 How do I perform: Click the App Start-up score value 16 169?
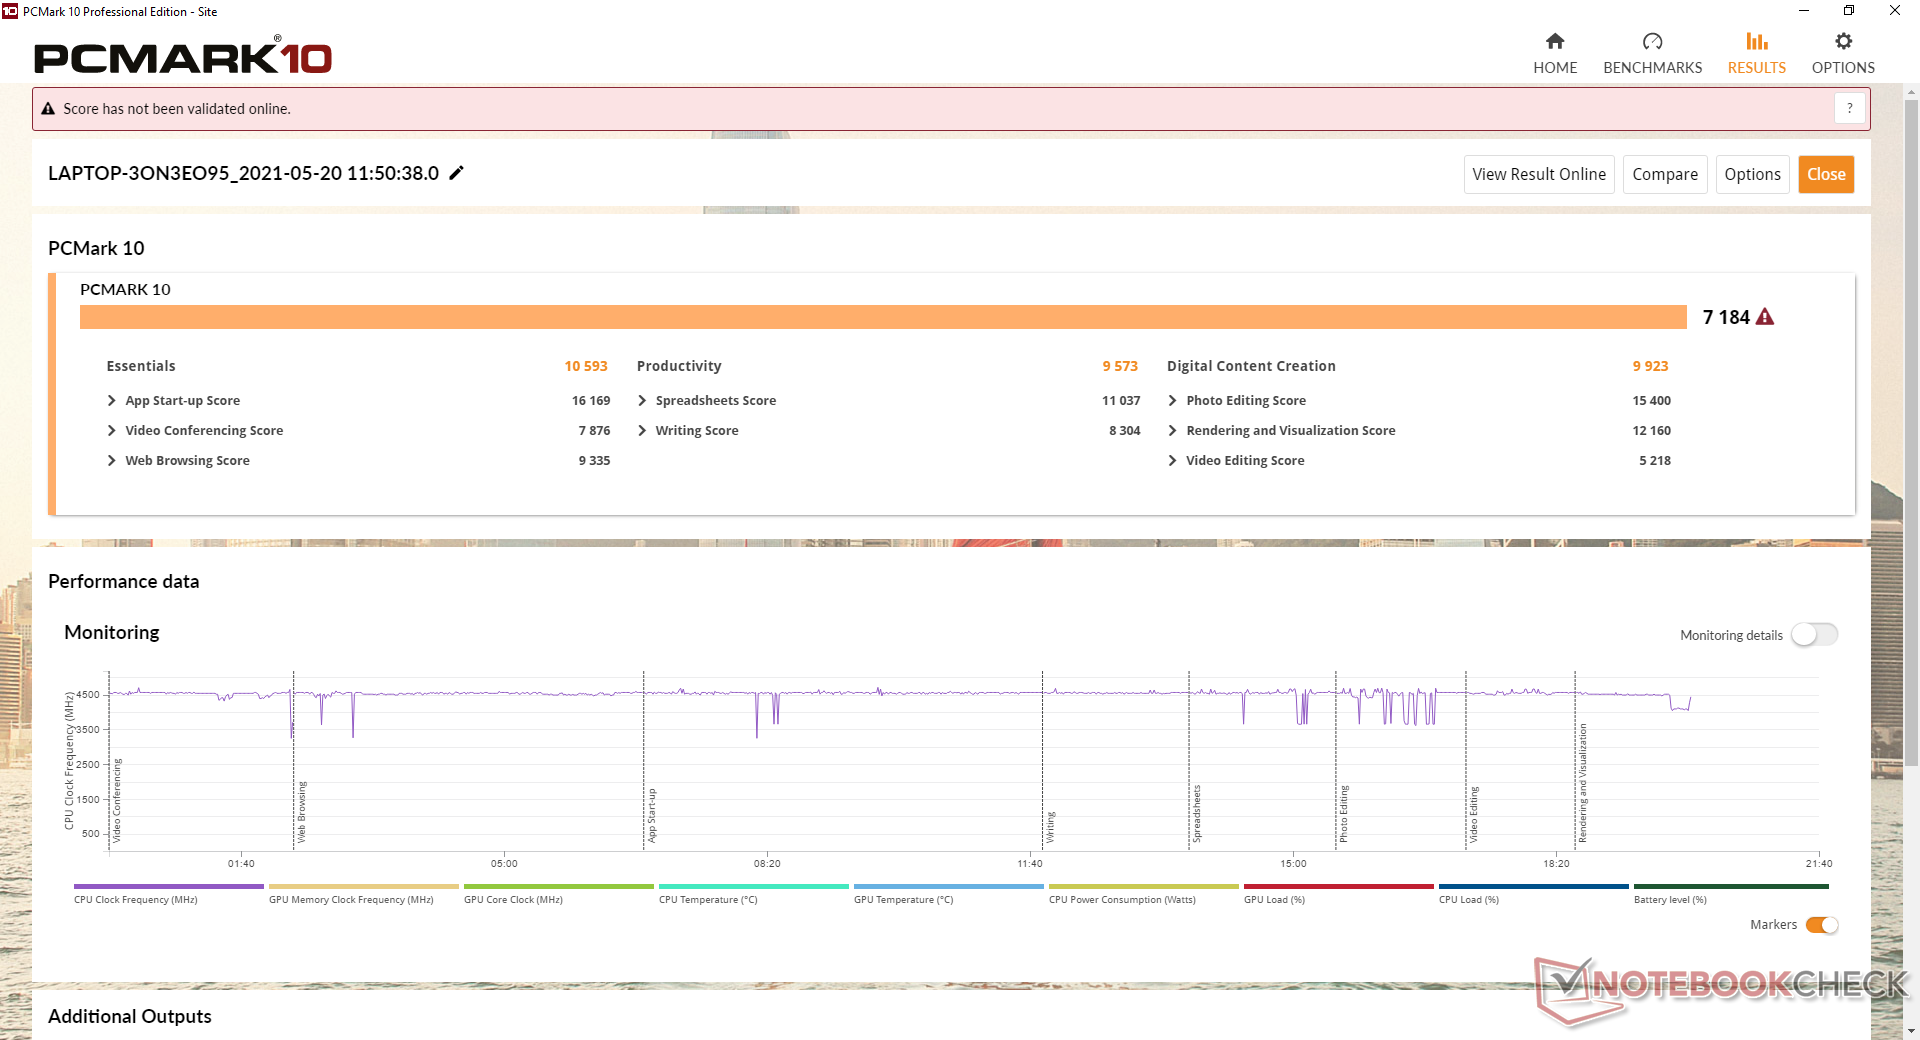(x=591, y=401)
